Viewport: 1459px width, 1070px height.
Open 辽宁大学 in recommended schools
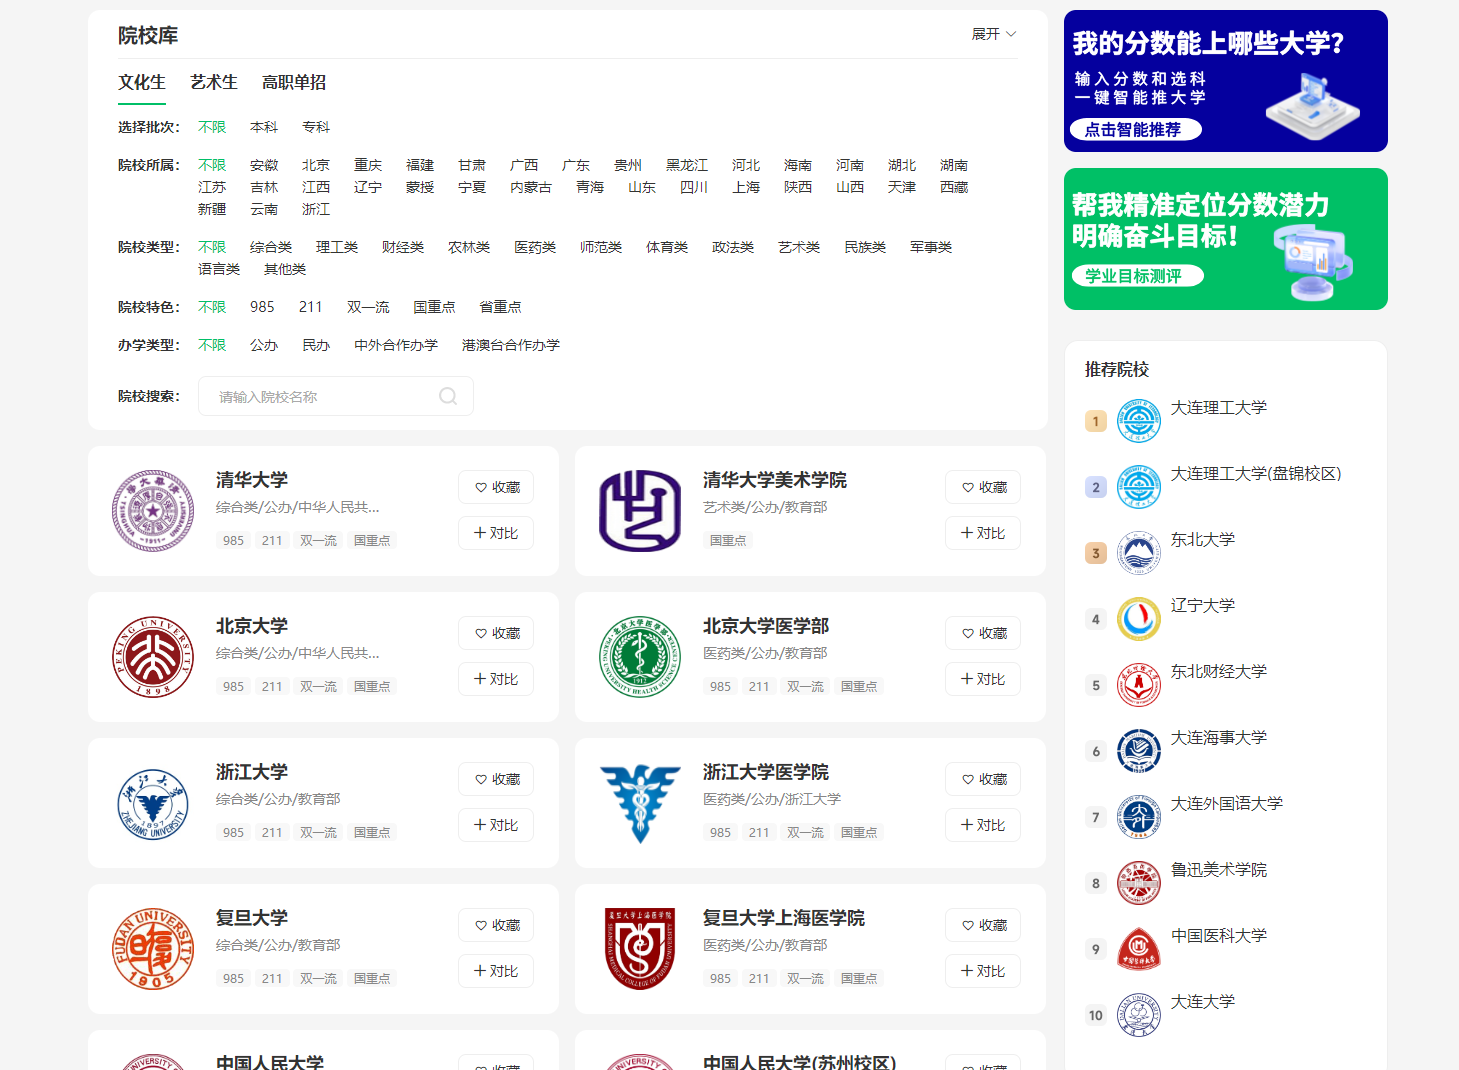tap(1203, 606)
